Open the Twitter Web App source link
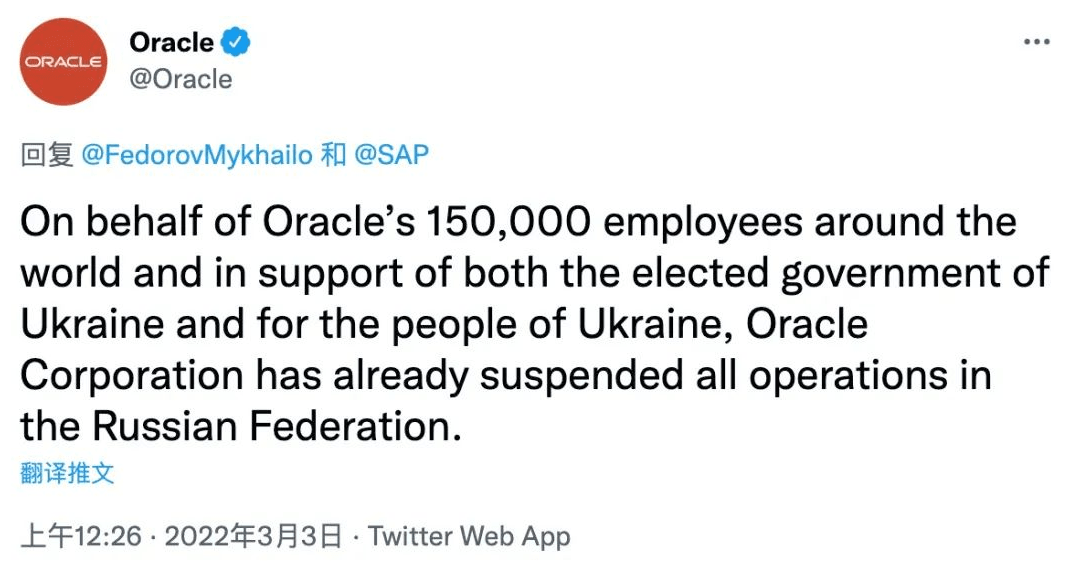 (469, 536)
